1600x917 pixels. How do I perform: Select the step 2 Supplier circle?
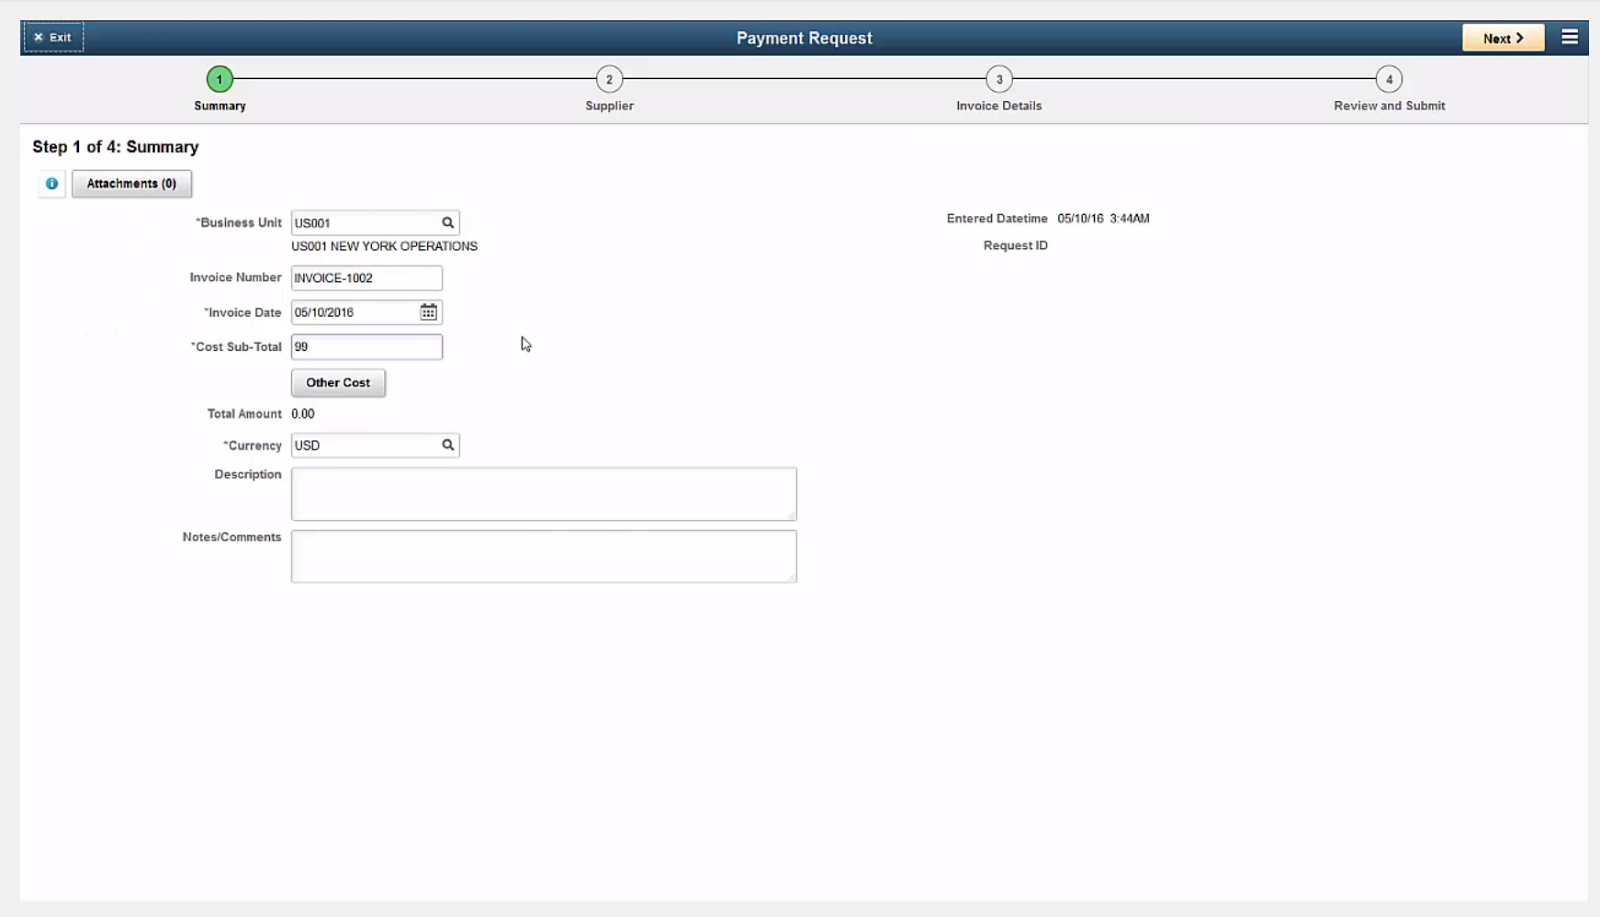click(609, 79)
